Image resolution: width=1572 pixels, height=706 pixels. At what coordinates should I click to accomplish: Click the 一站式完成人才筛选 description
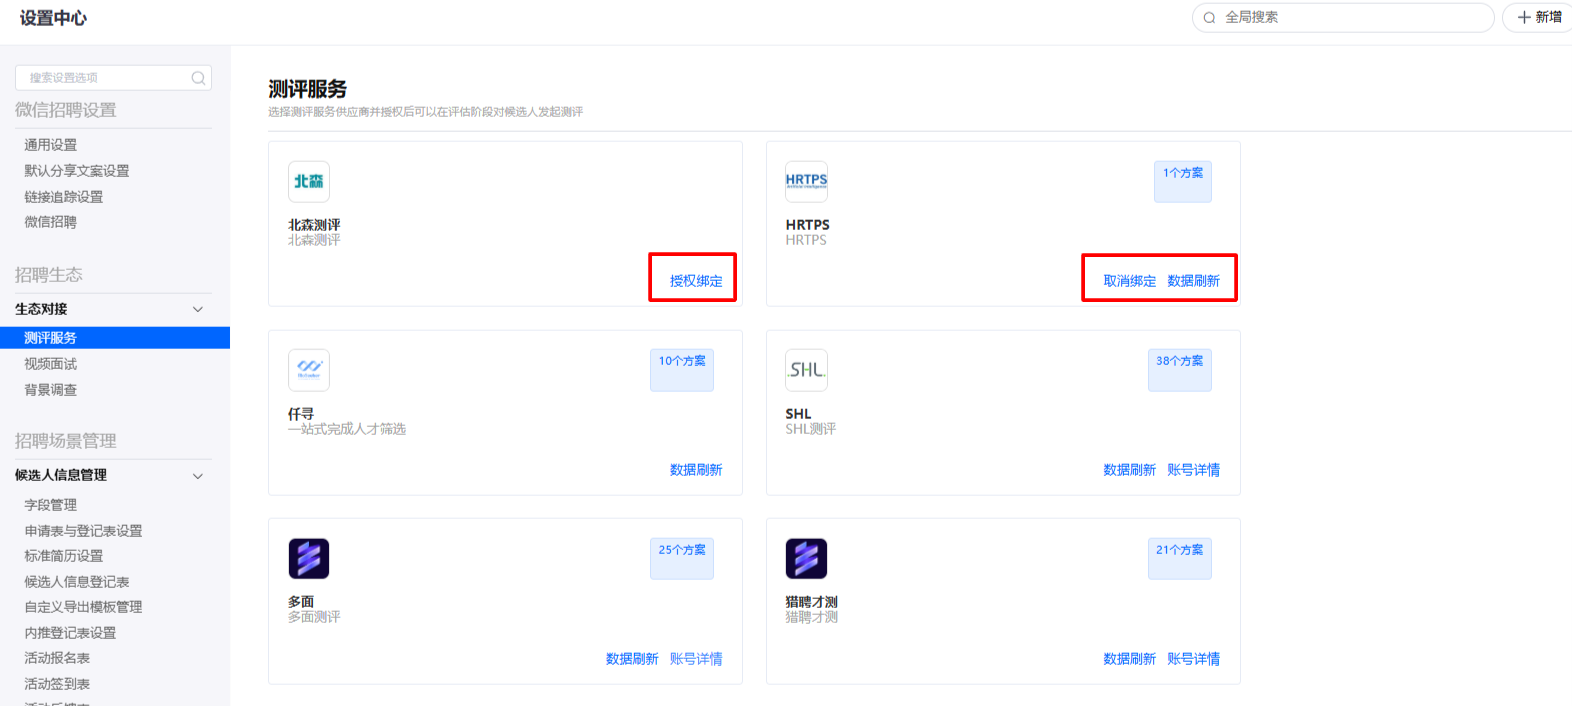coord(347,429)
